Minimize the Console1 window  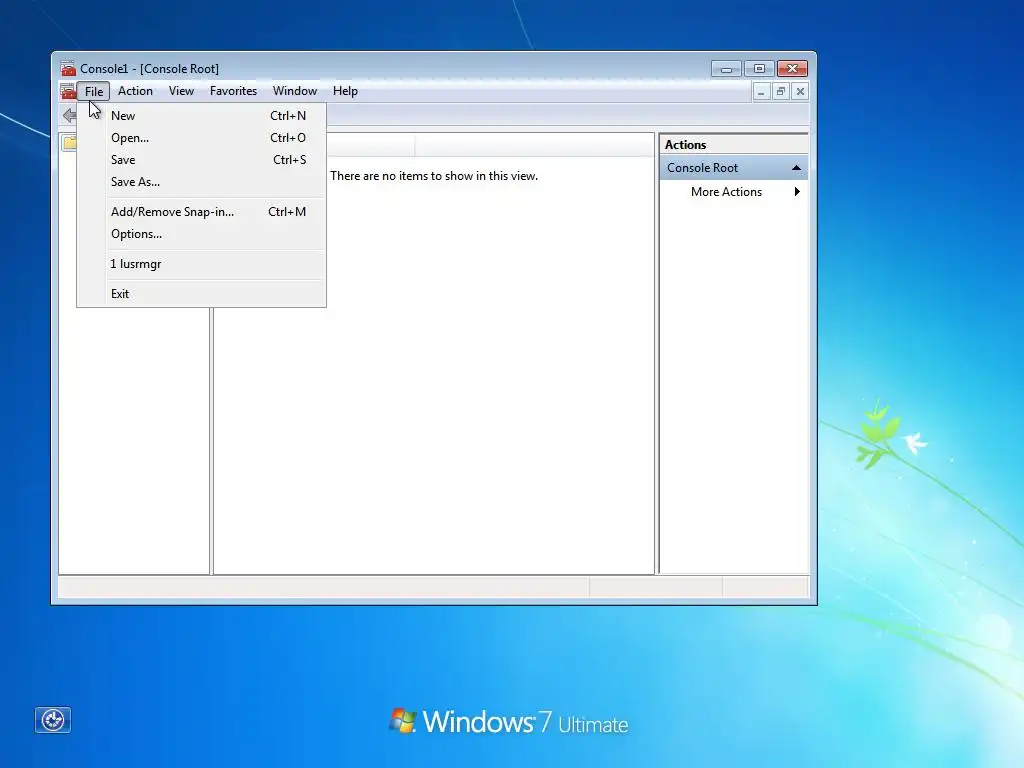[x=726, y=69]
